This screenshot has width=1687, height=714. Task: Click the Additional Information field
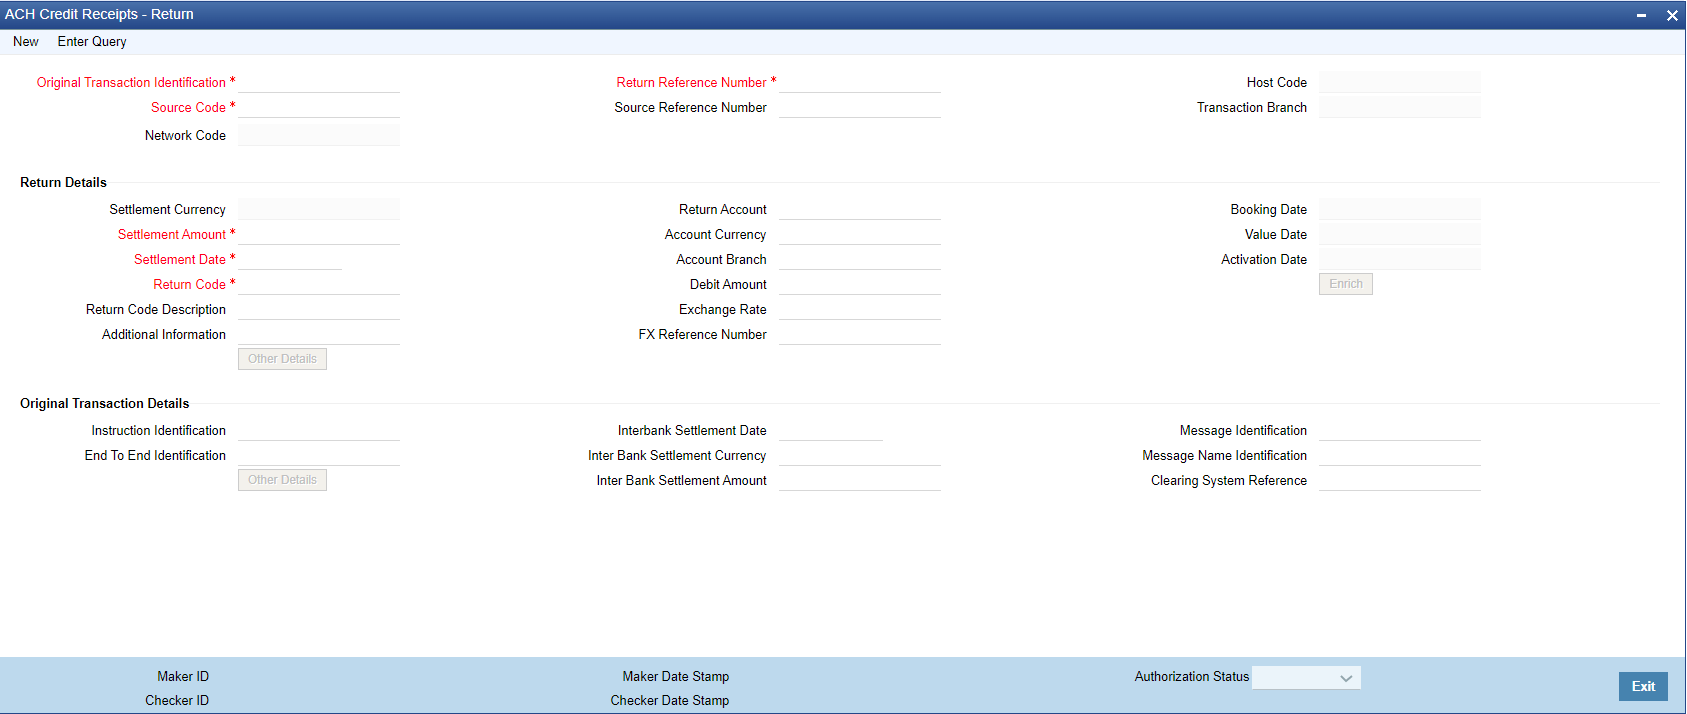(x=319, y=334)
